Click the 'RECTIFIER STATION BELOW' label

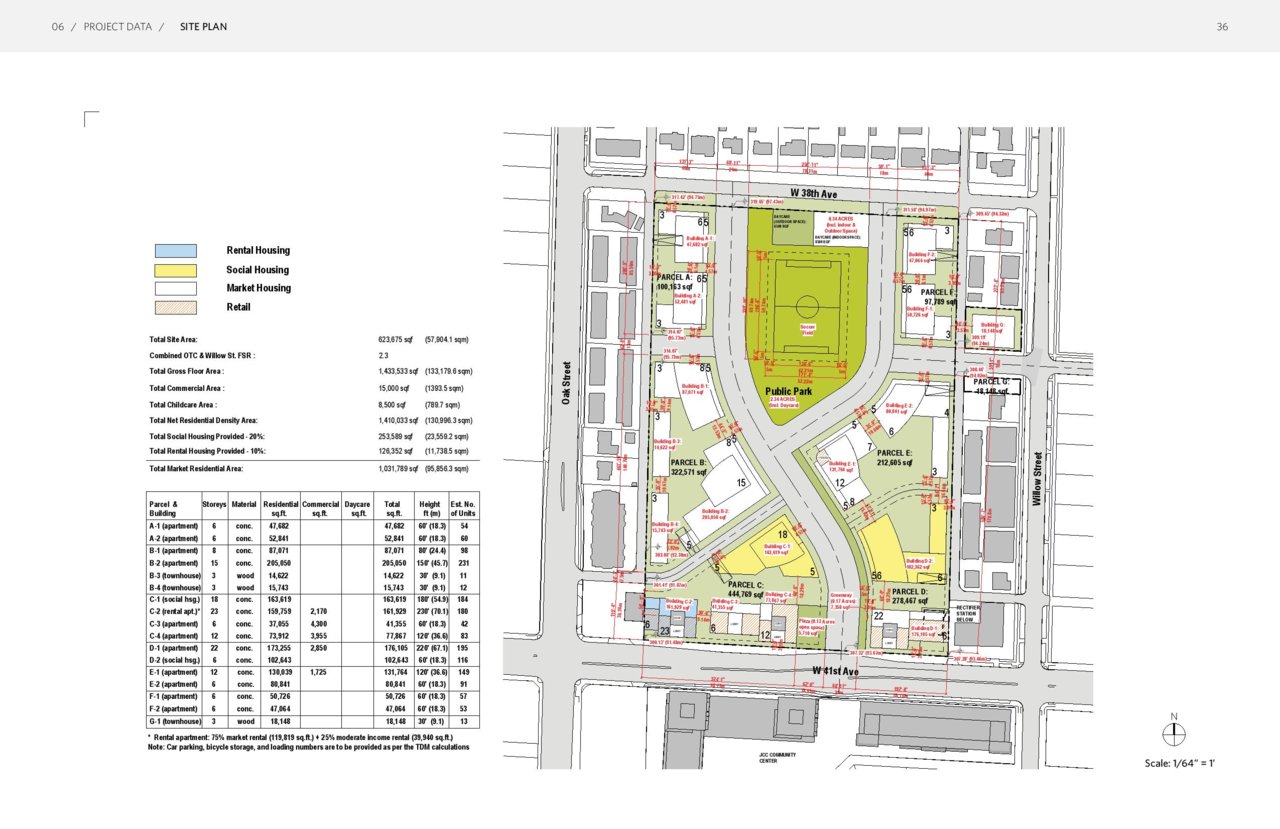coord(970,613)
